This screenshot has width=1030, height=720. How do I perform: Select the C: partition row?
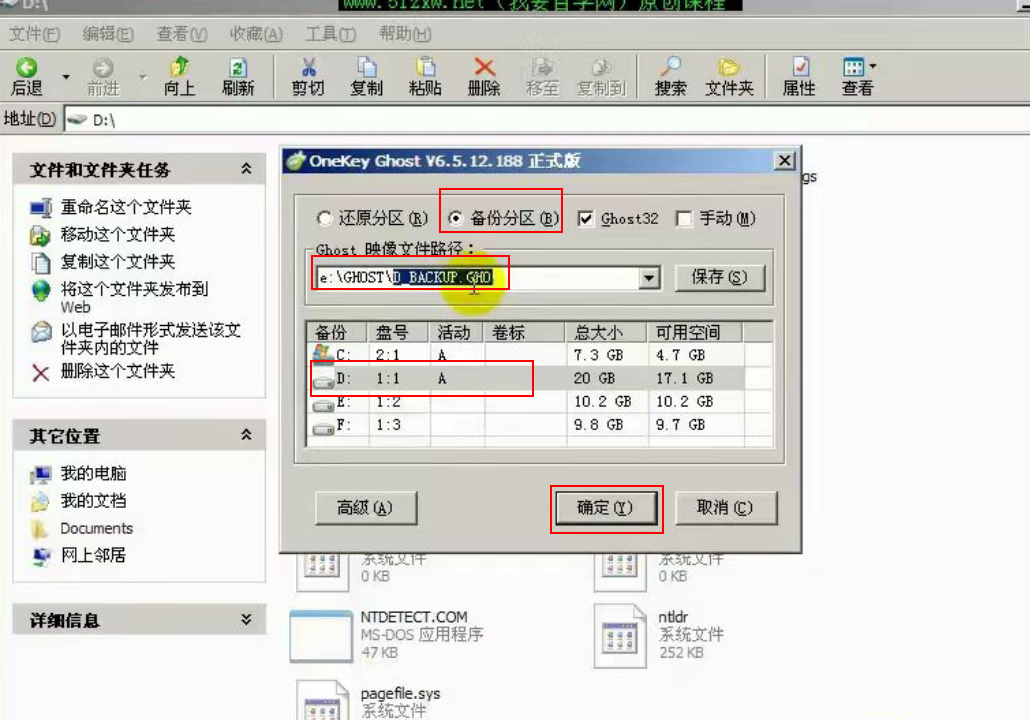(541, 355)
